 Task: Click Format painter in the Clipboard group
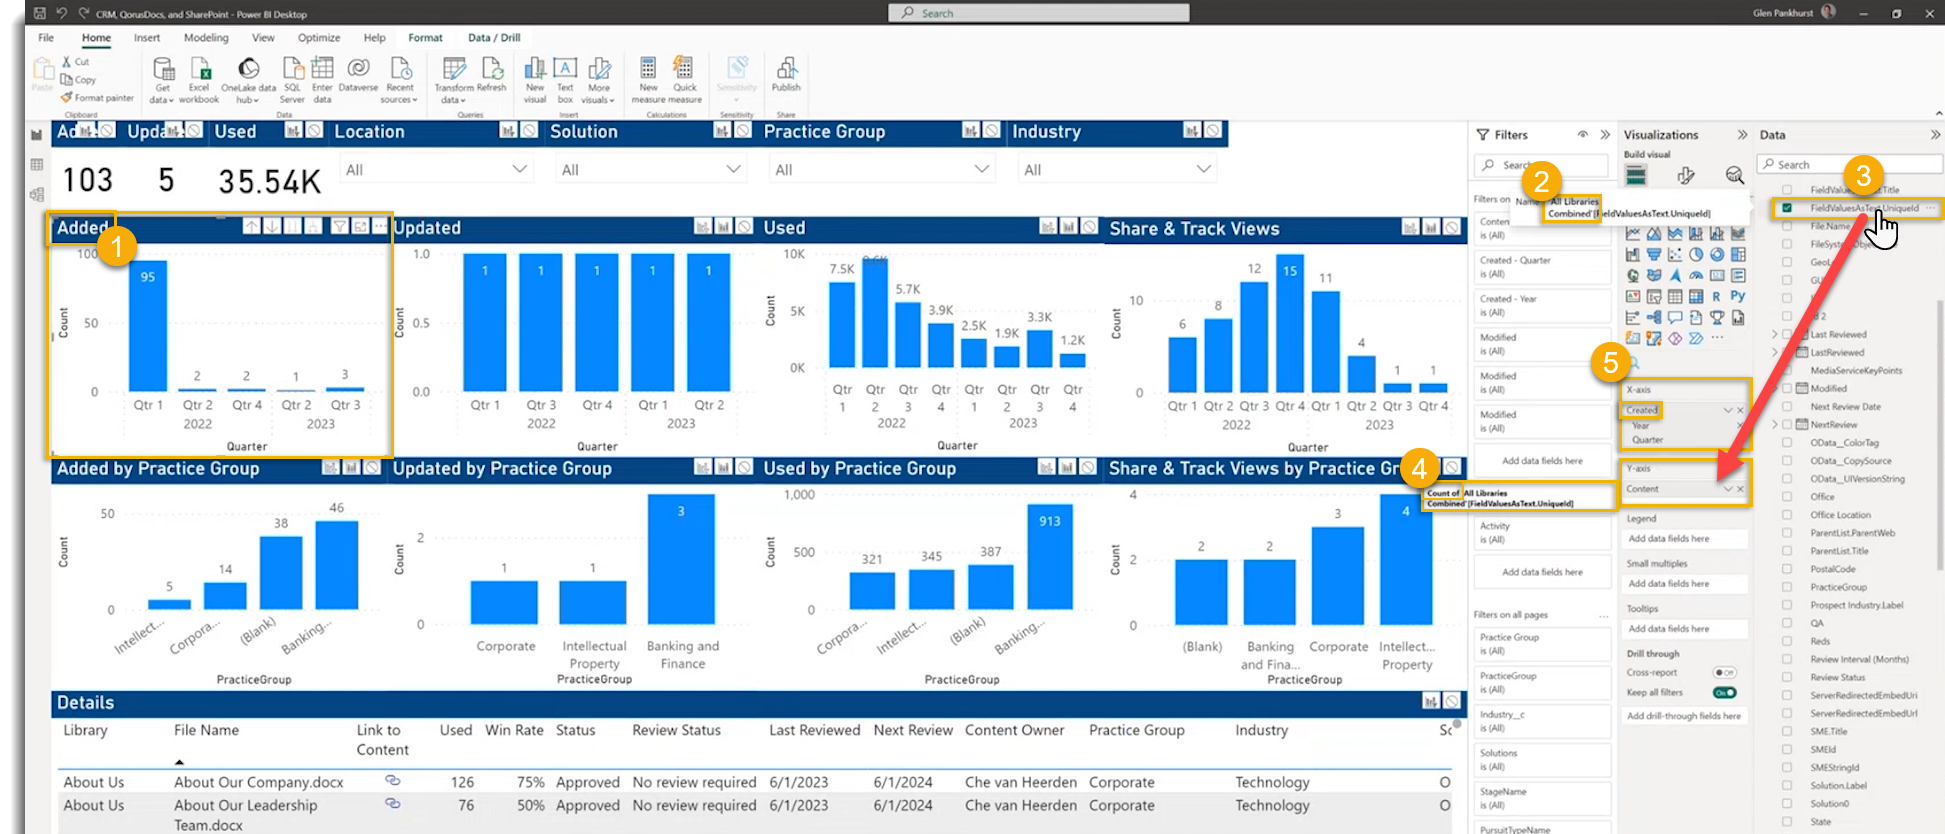point(98,98)
